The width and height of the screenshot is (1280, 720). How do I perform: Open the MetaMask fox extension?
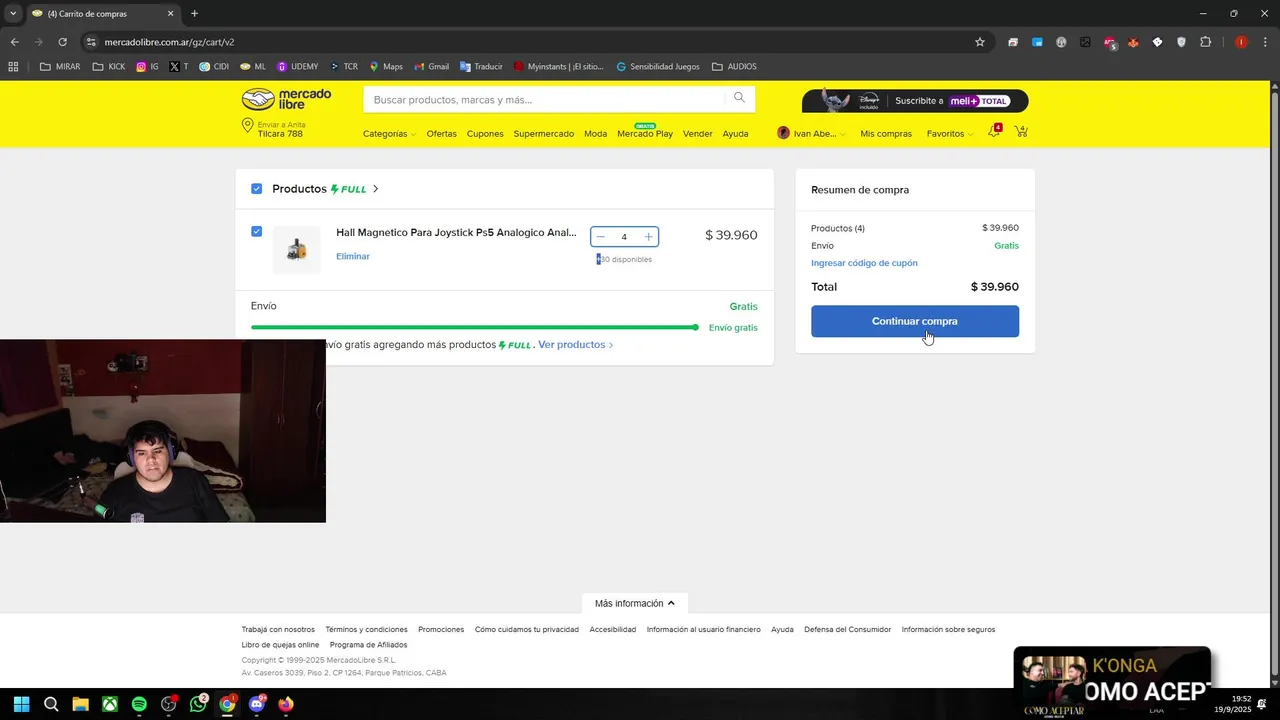click(1133, 42)
